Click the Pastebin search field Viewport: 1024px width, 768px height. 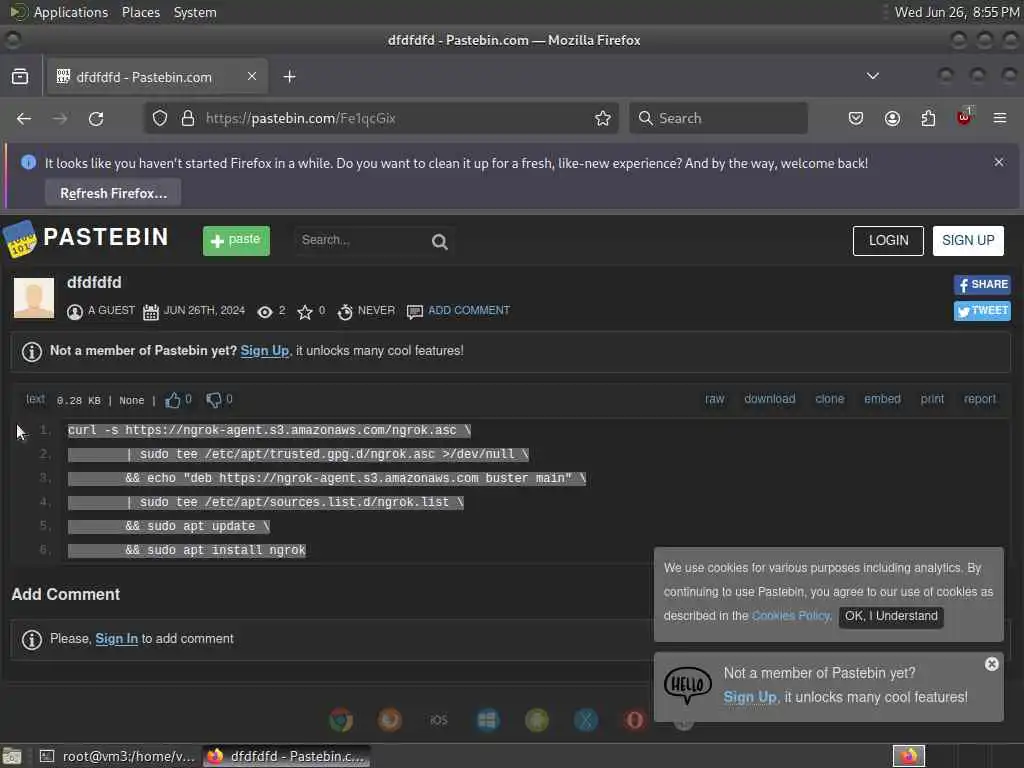tap(360, 240)
